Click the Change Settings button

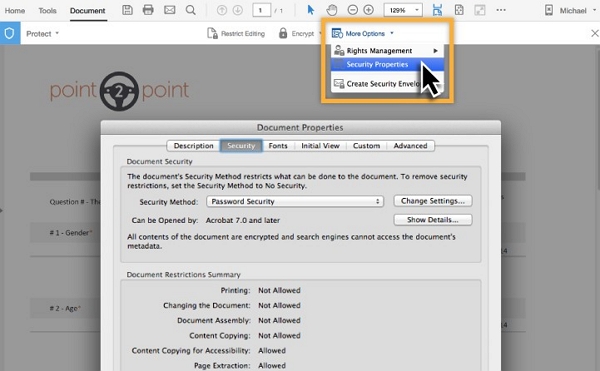(433, 201)
